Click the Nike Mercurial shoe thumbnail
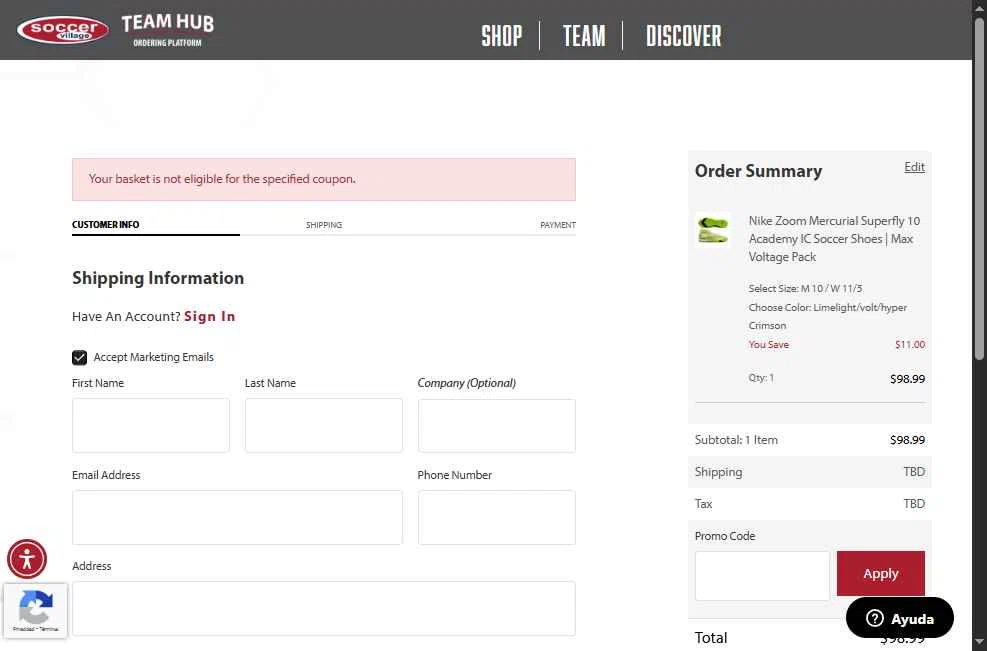 (x=713, y=230)
